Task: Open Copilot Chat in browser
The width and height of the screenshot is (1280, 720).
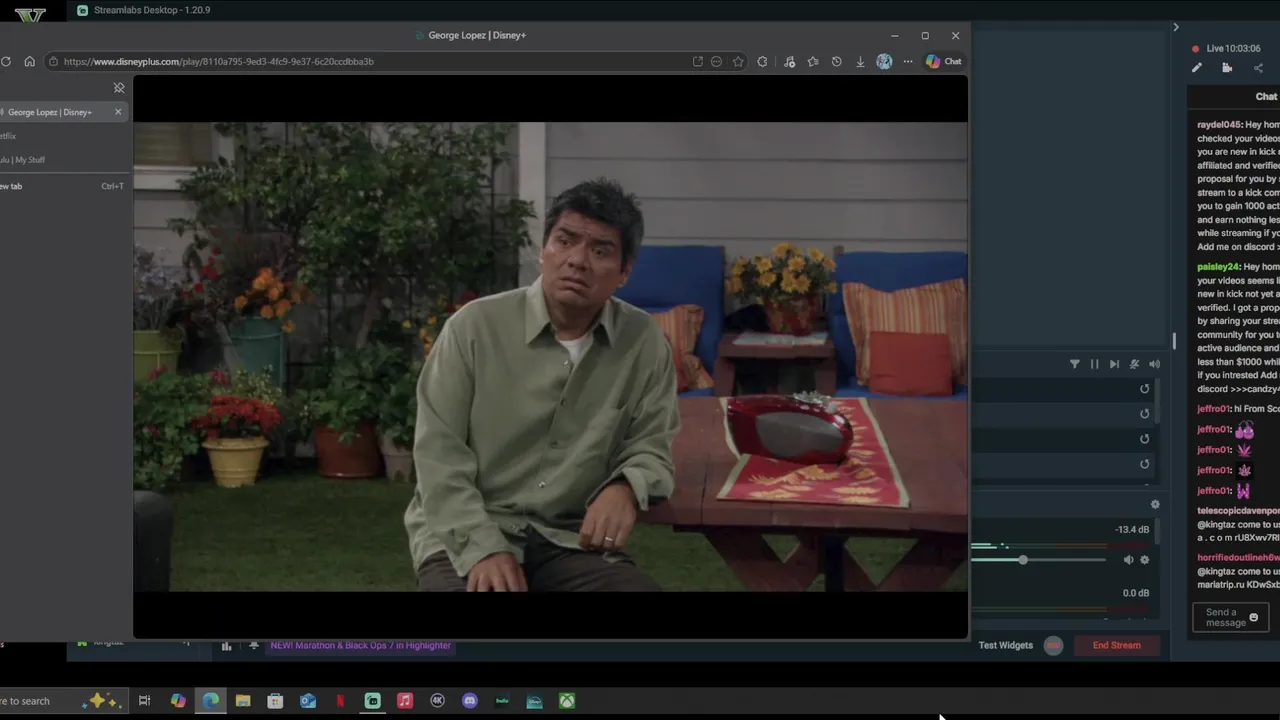Action: [943, 61]
